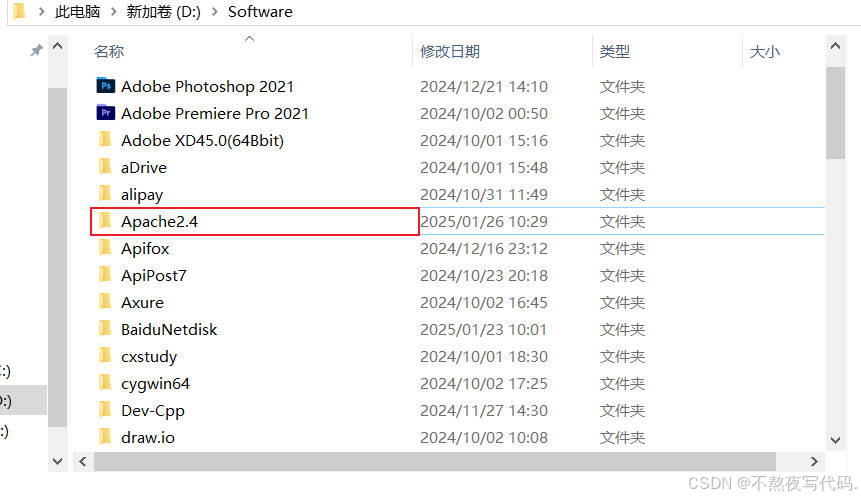Click 文件夹 type in Apache2.4 row
This screenshot has height=498, width=861.
click(622, 221)
